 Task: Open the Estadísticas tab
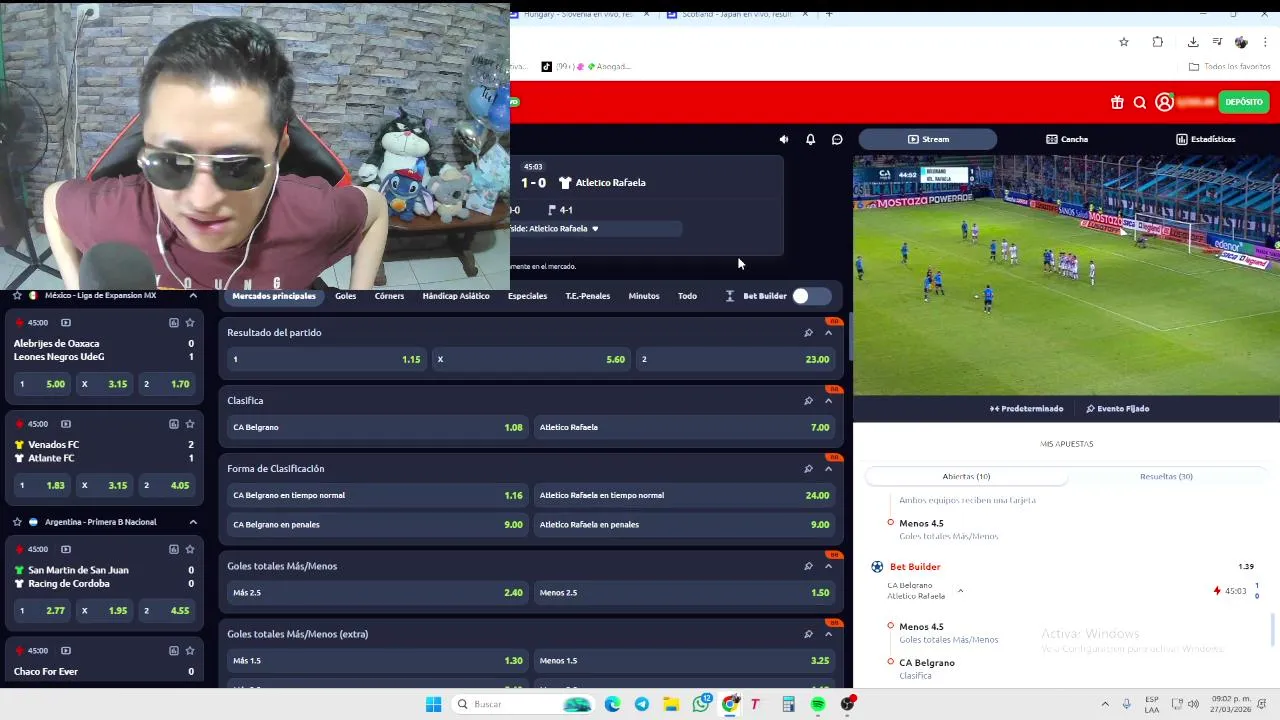(x=1206, y=139)
